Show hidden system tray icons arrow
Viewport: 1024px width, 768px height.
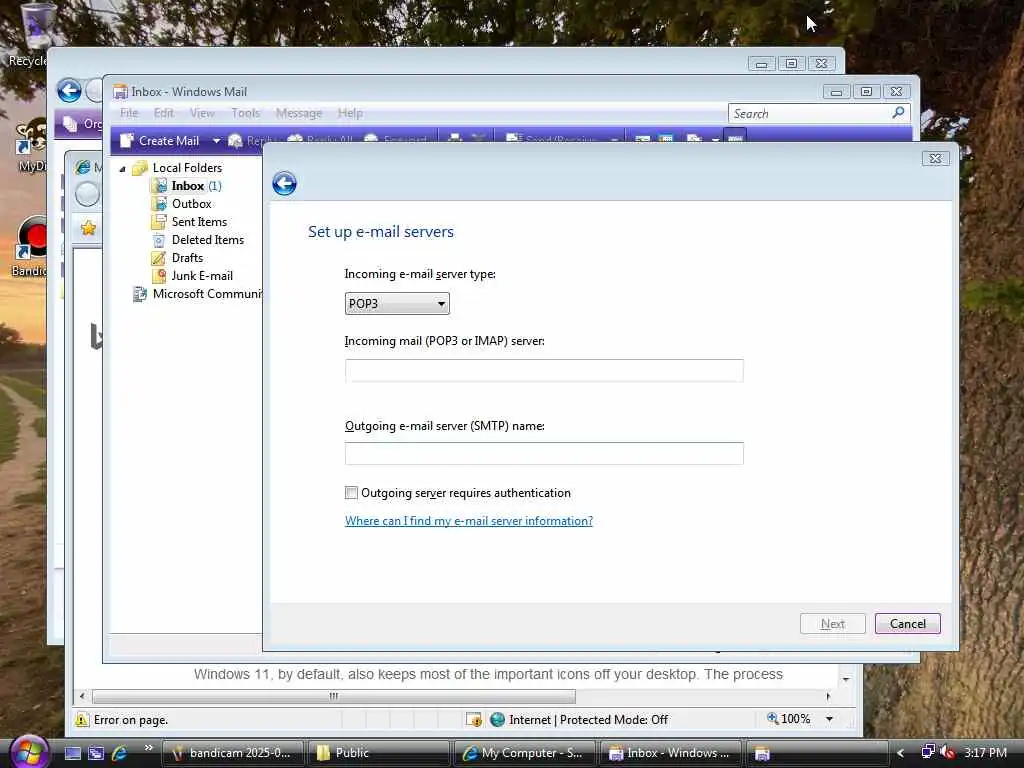pyautogui.click(x=900, y=753)
